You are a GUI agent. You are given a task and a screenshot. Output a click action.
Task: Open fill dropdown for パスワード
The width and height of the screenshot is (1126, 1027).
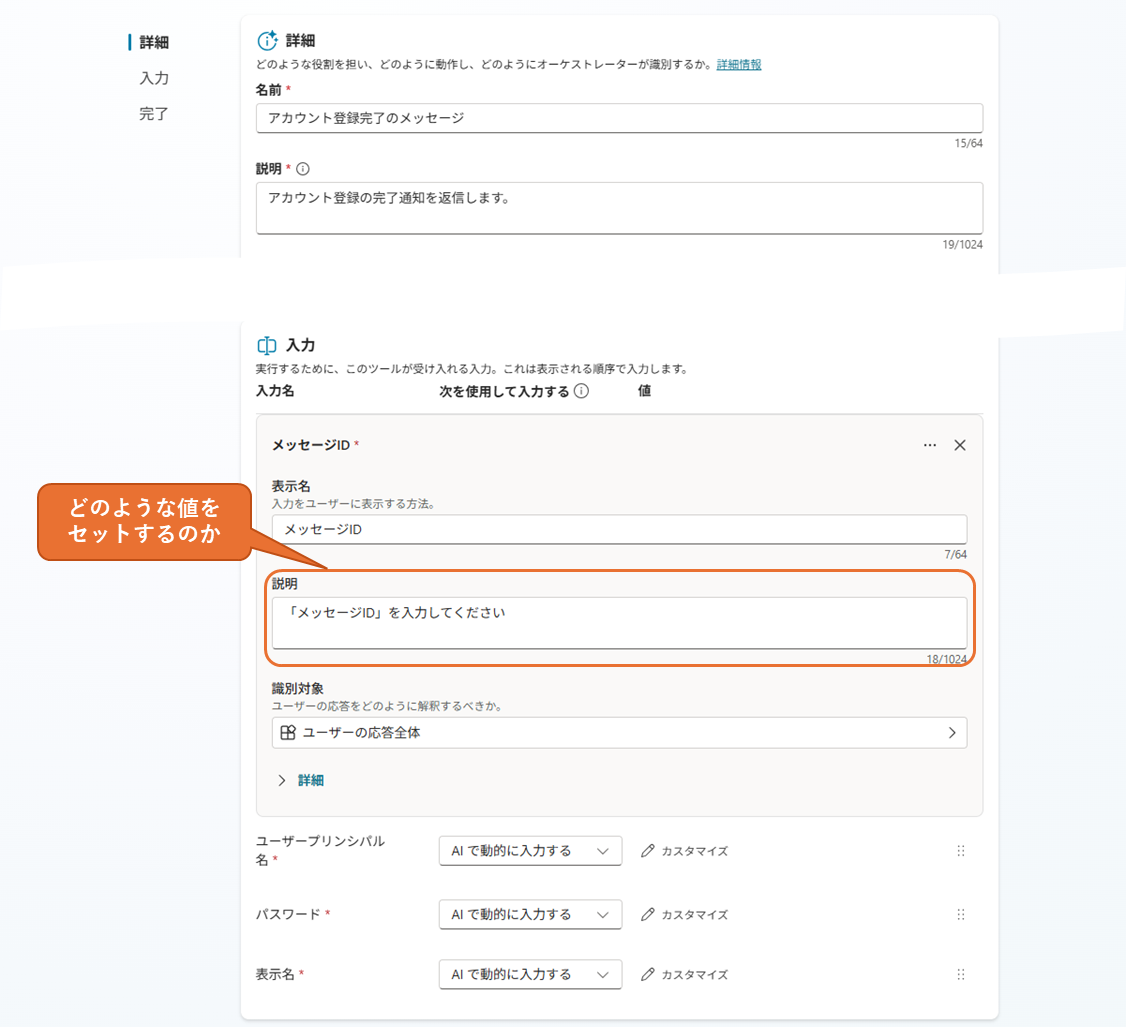point(530,914)
